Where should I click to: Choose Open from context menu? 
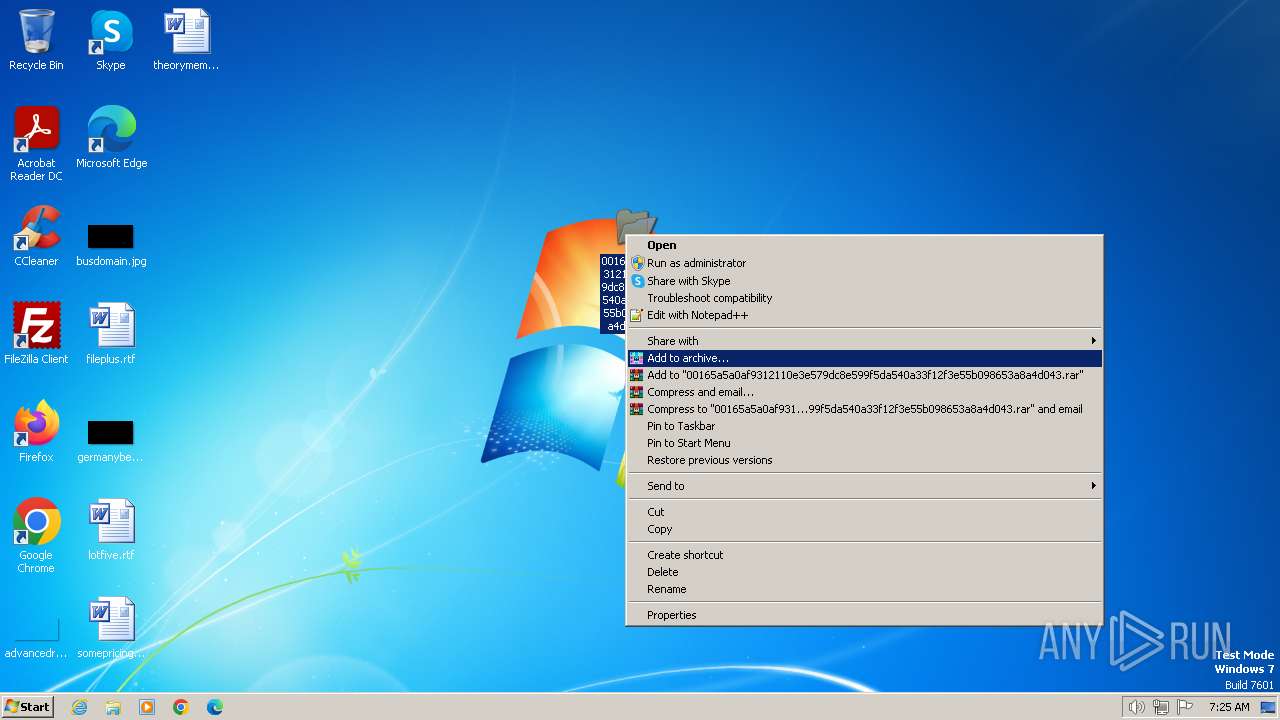864,245
